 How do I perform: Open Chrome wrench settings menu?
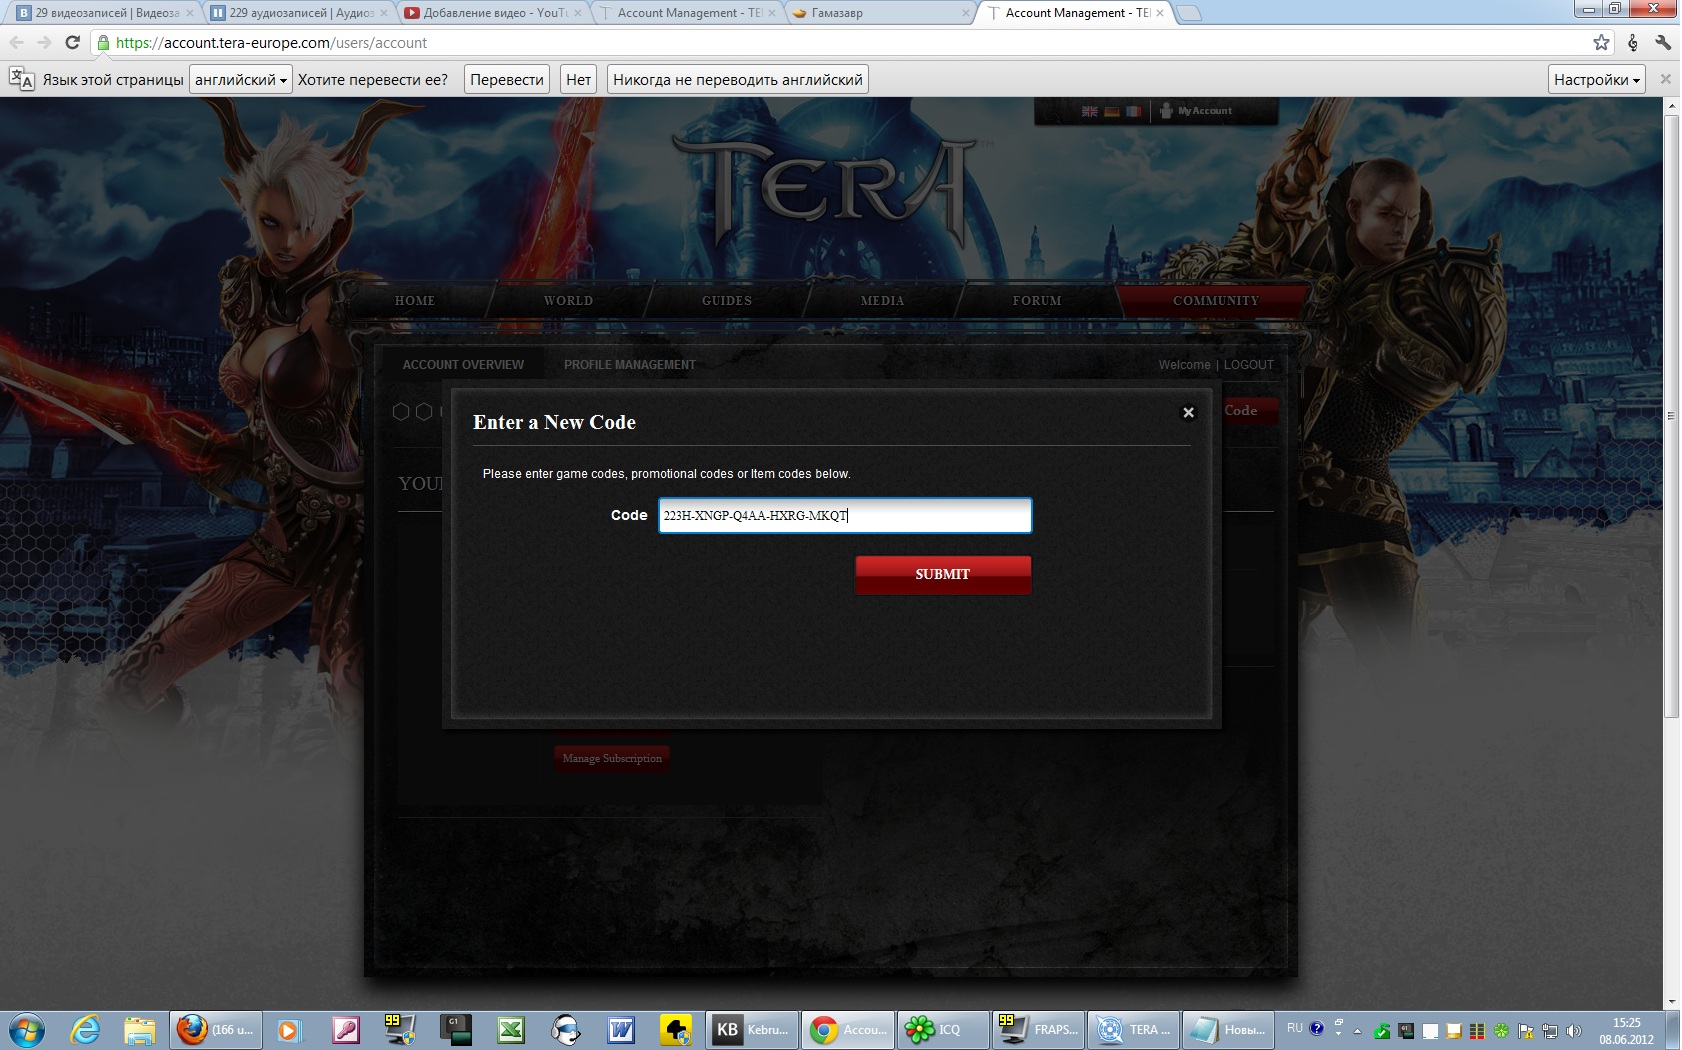[x=1662, y=42]
